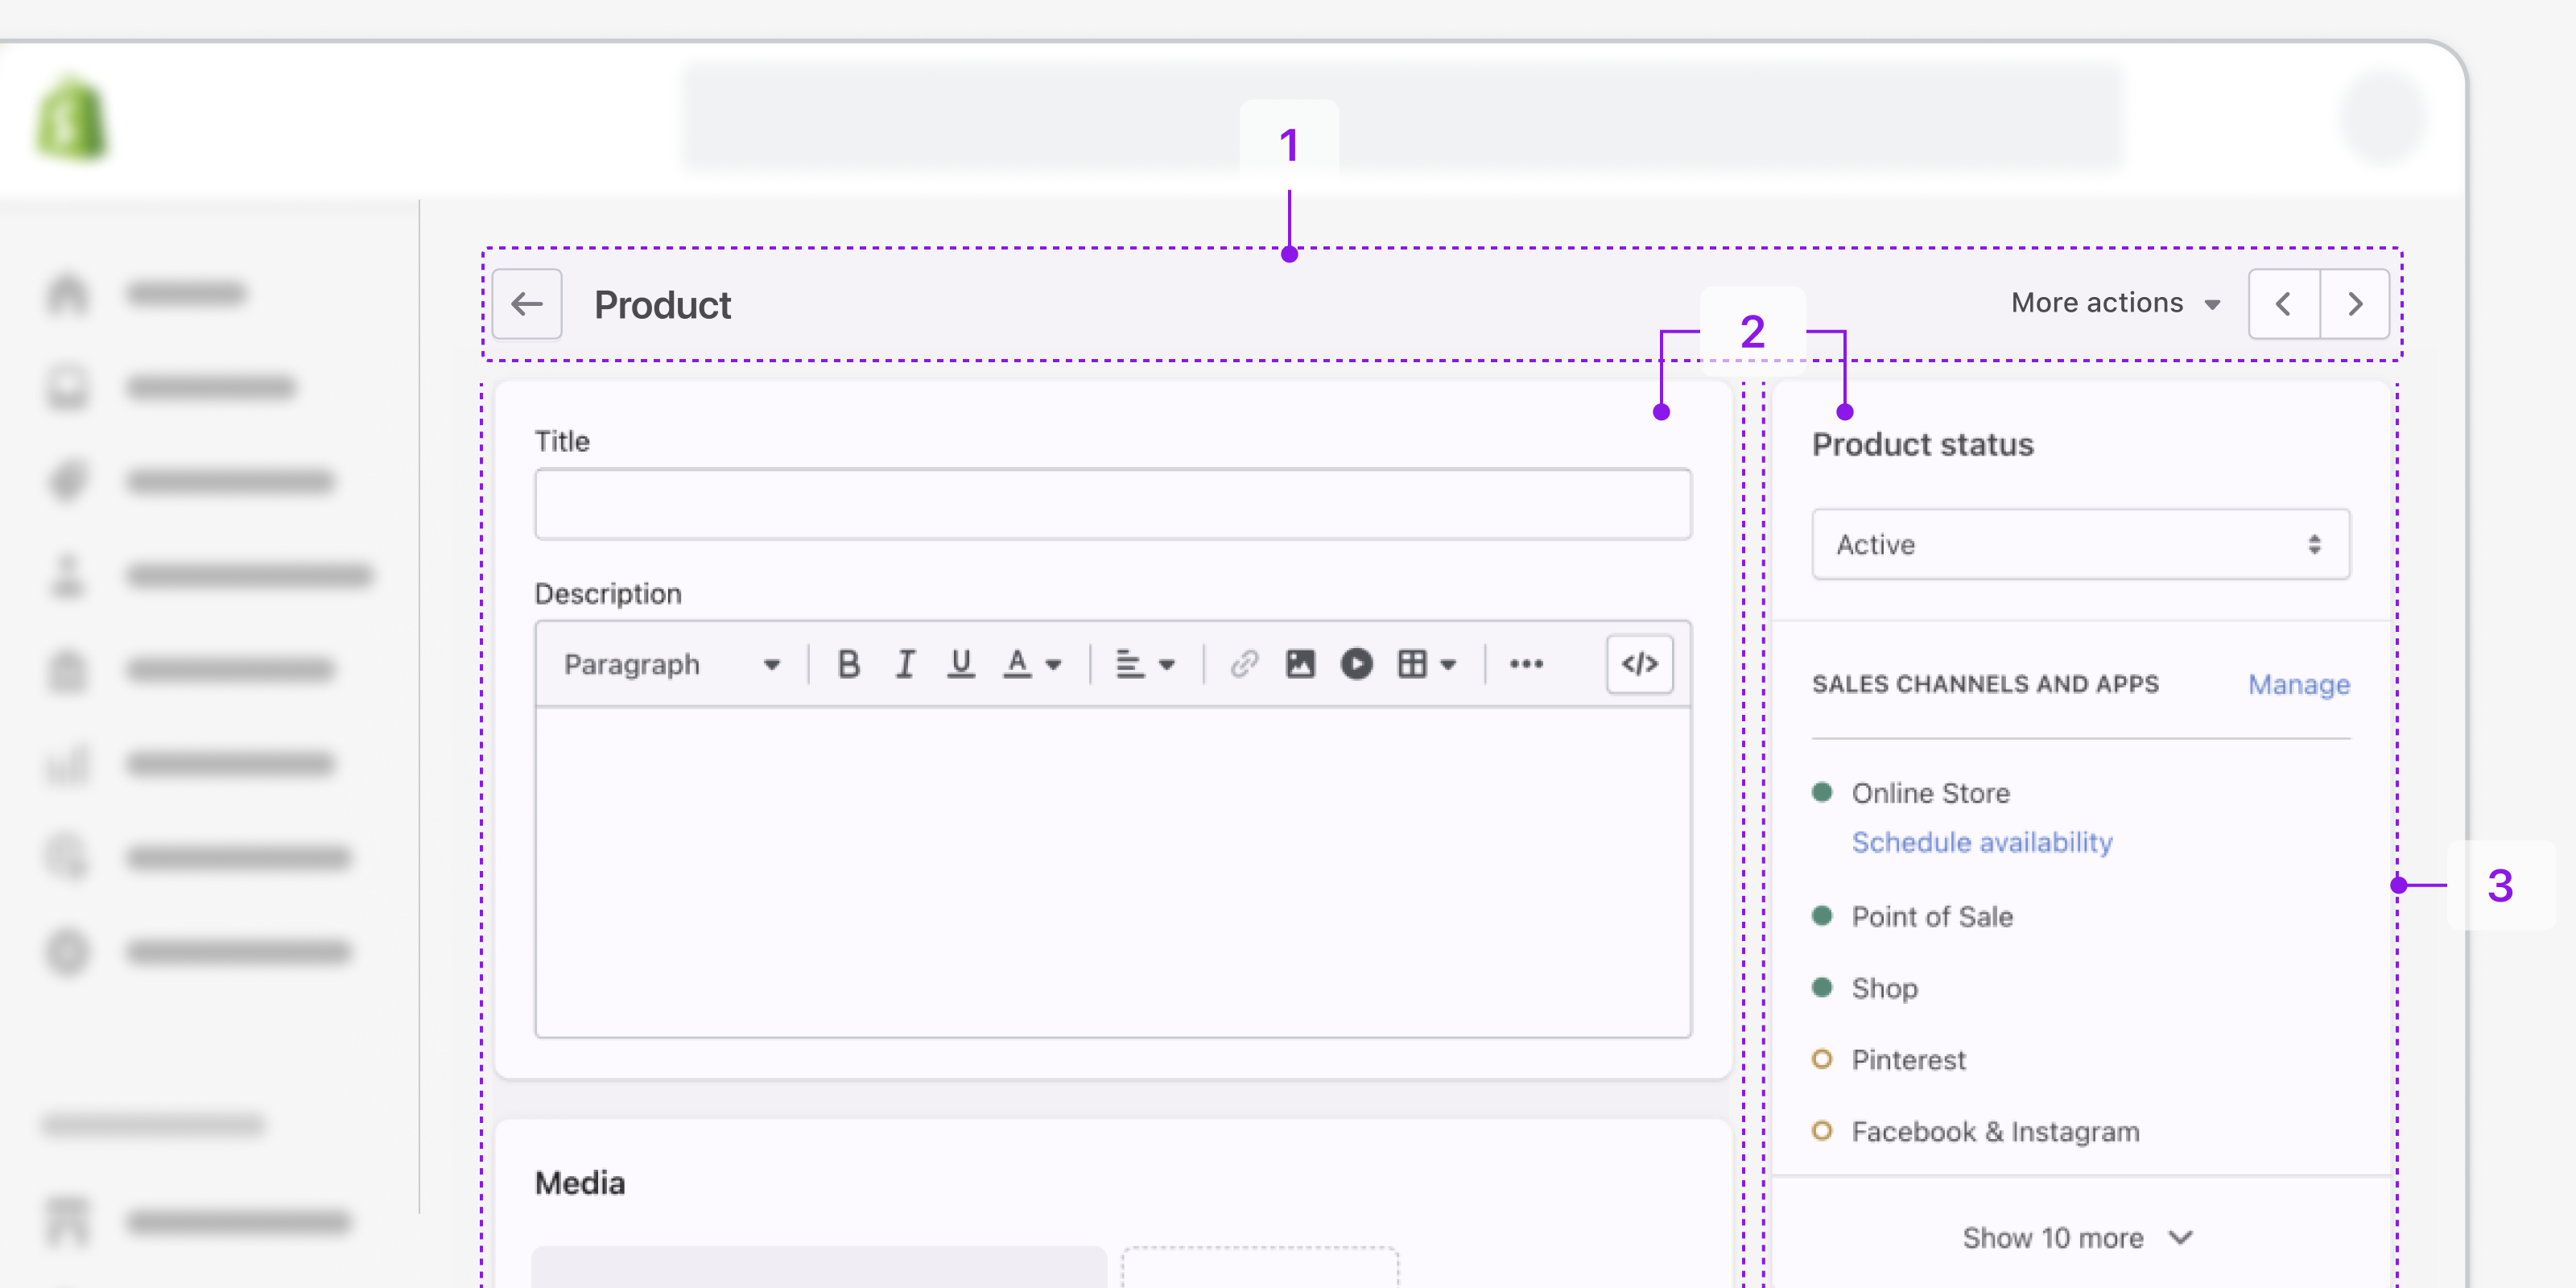Viewport: 2576px width, 1288px height.
Task: Open more formatting options via the ellipsis icon
Action: [x=1526, y=663]
